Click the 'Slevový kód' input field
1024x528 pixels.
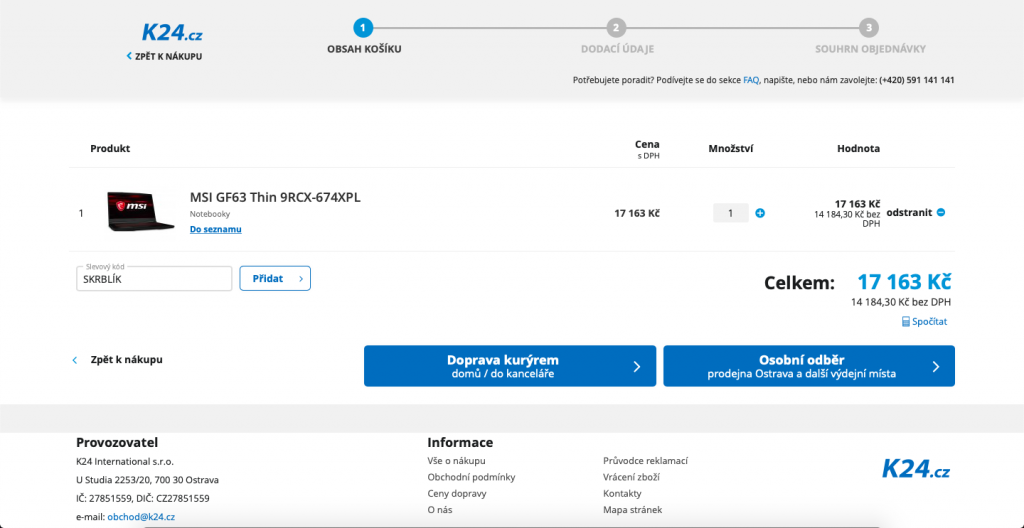[154, 279]
